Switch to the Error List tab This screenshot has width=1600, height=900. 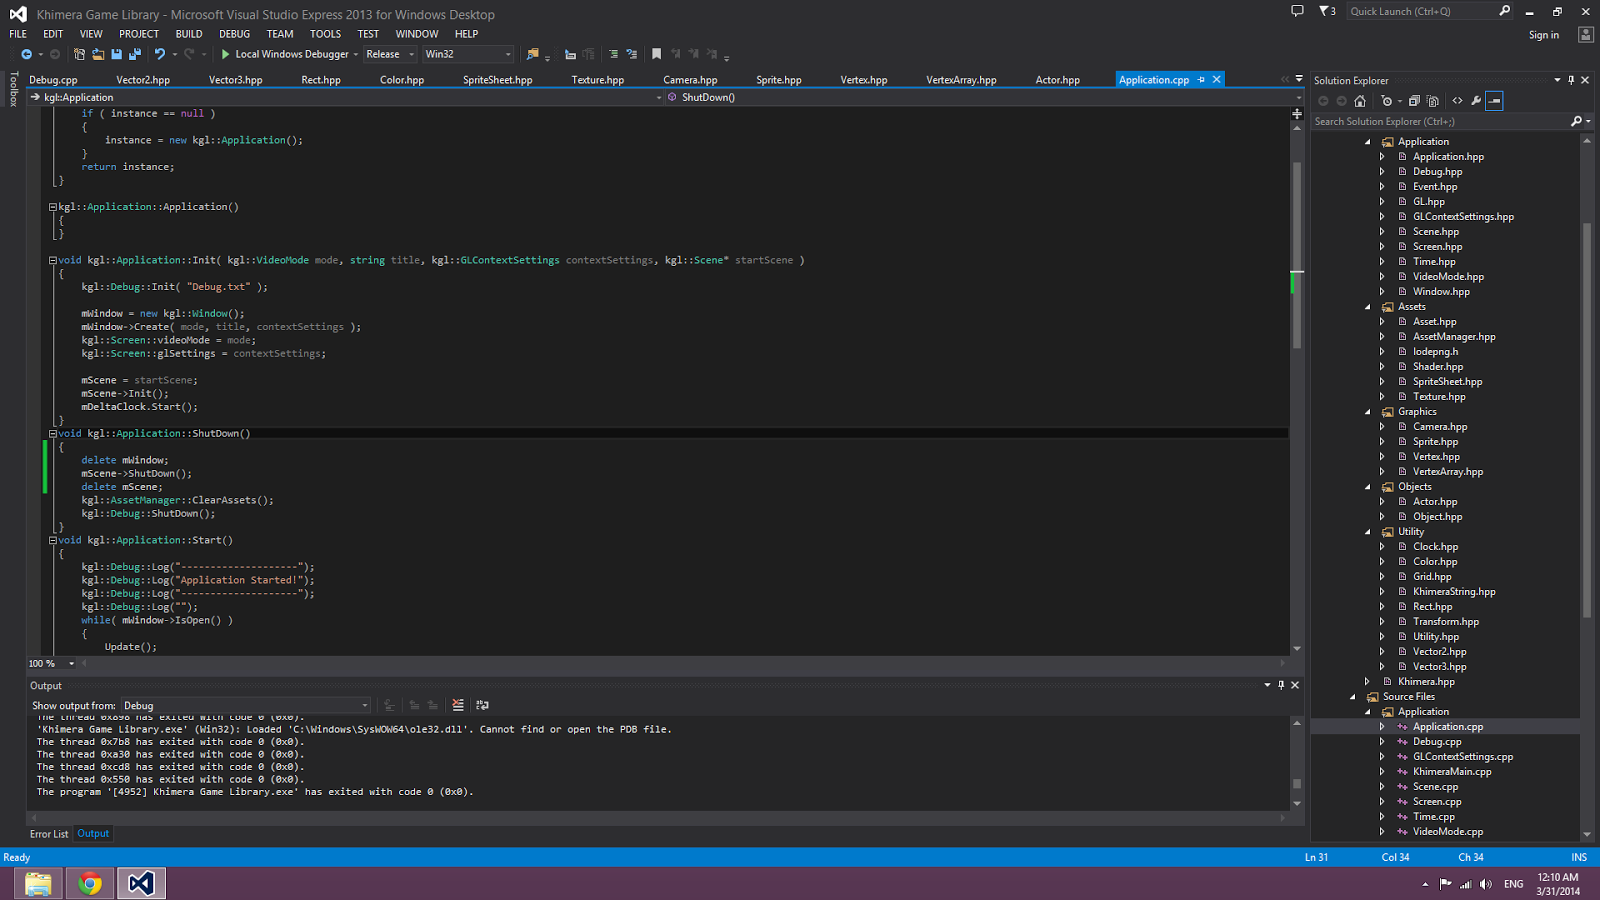tap(49, 834)
